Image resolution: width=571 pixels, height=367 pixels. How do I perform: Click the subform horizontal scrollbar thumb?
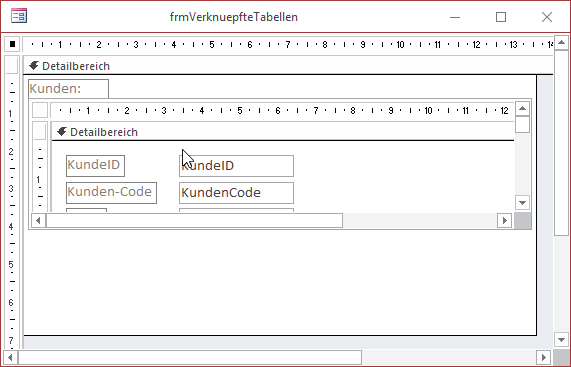(194, 220)
